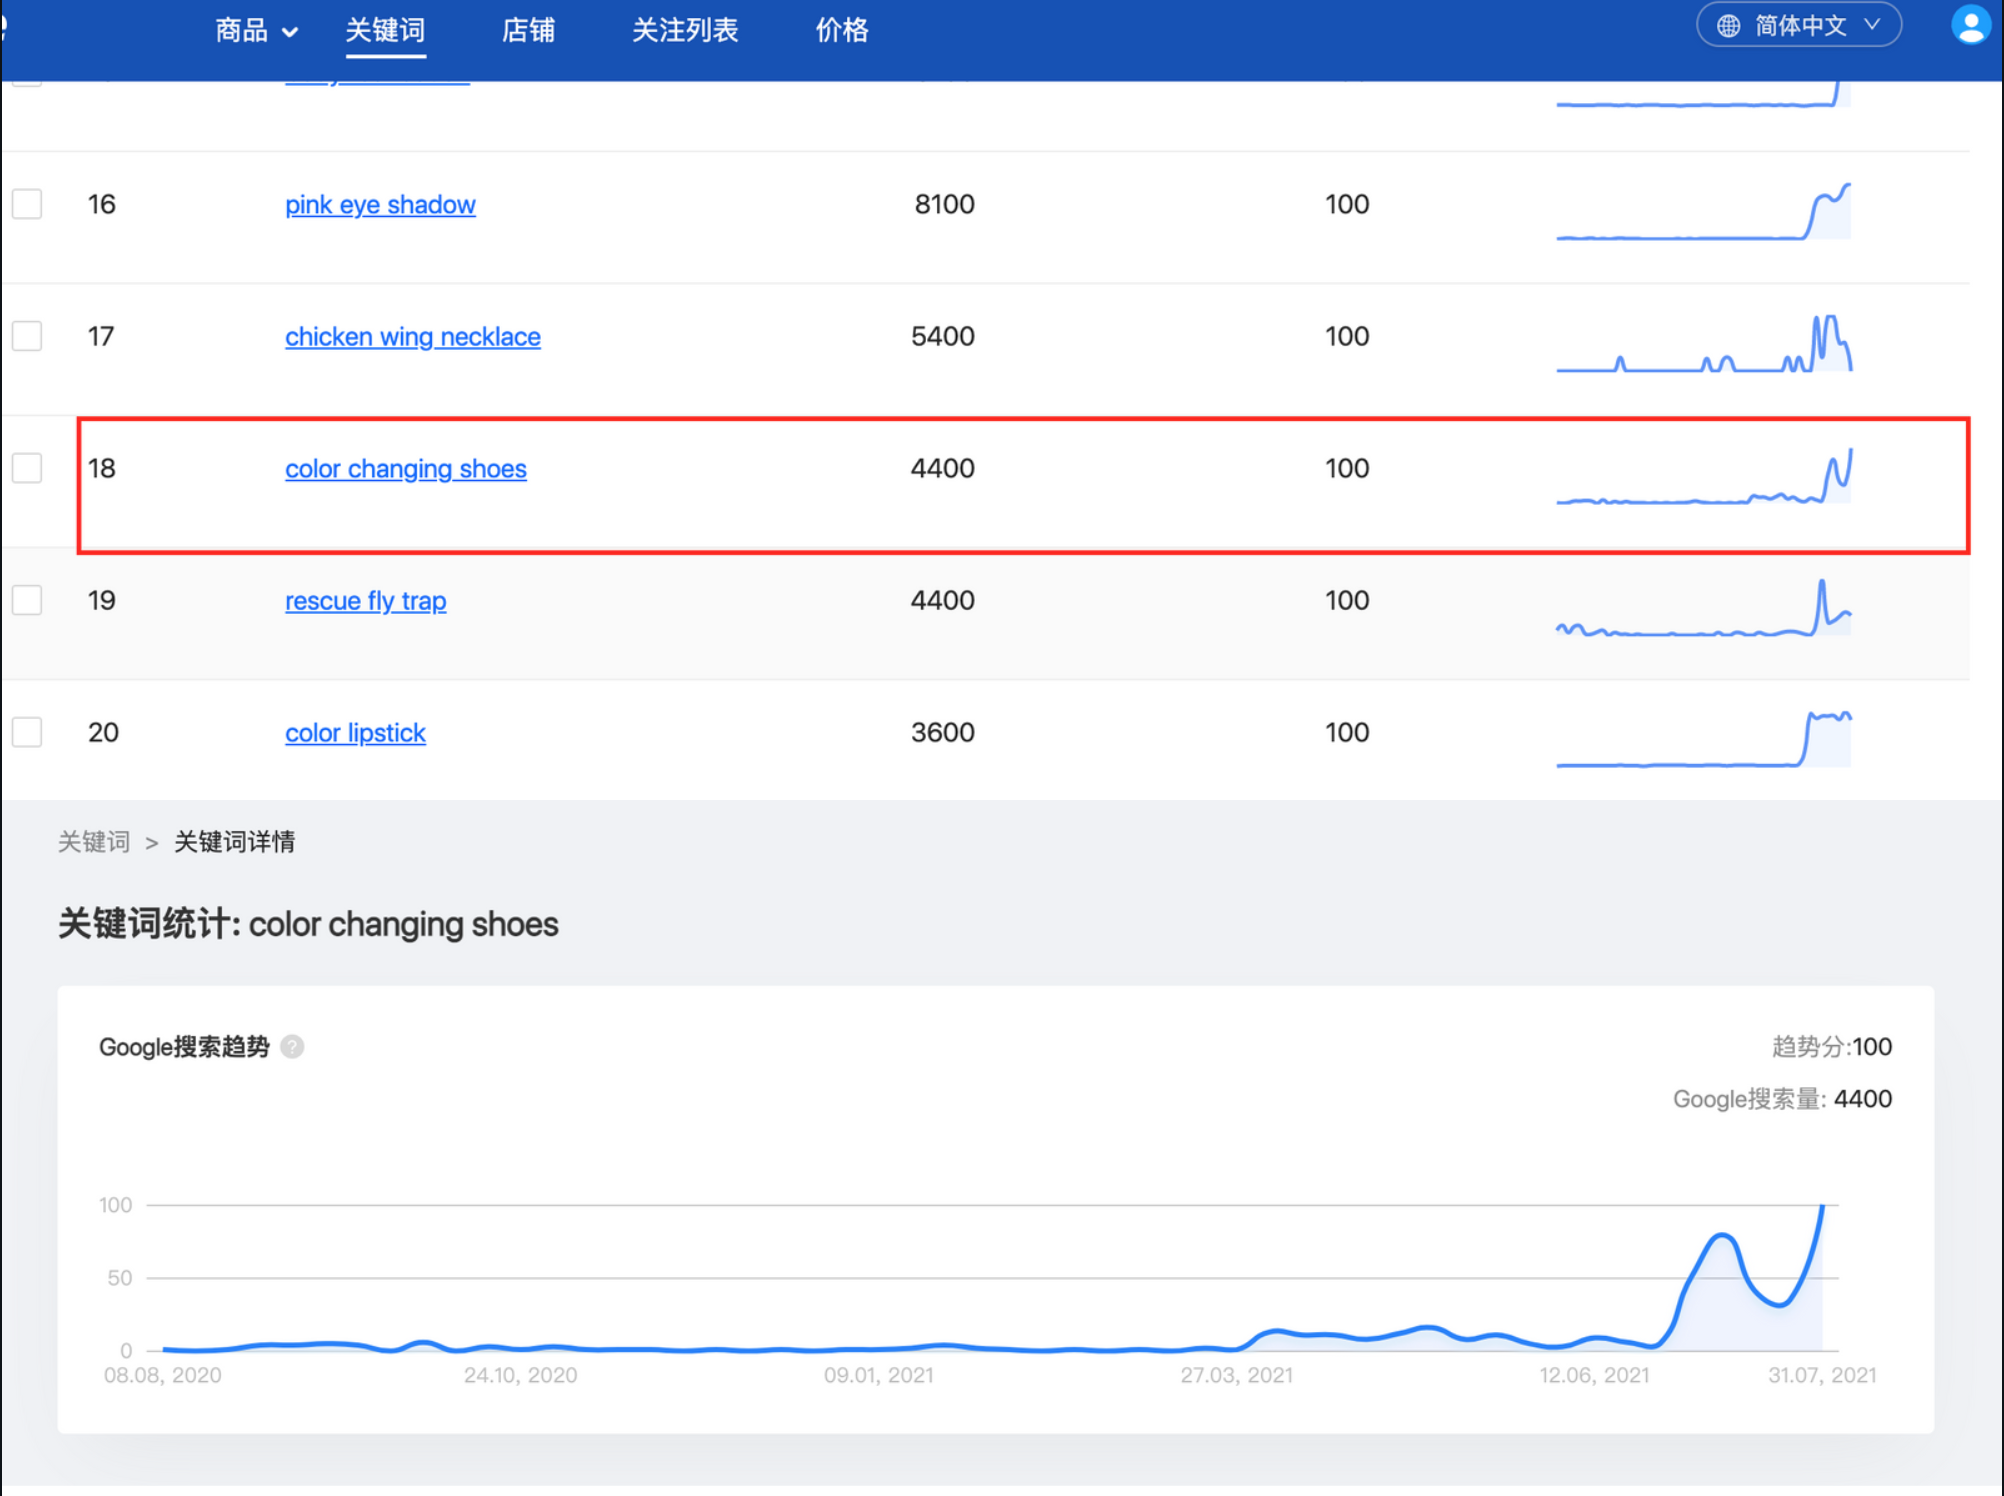Go to the 价格 nav item
The width and height of the screenshot is (2004, 1496).
842,31
